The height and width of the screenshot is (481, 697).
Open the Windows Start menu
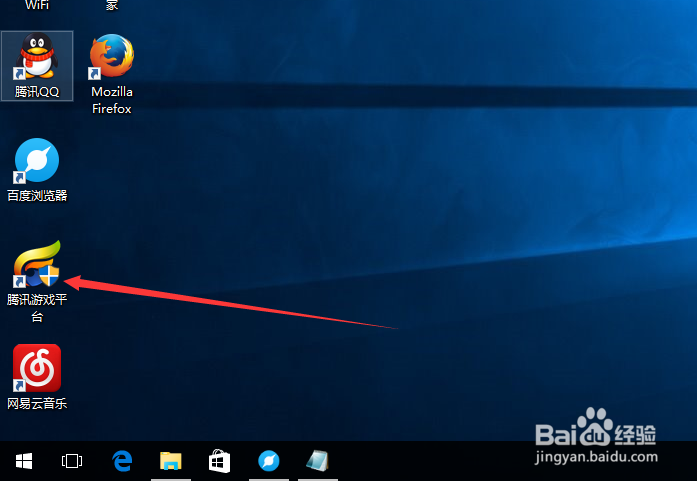[24, 461]
